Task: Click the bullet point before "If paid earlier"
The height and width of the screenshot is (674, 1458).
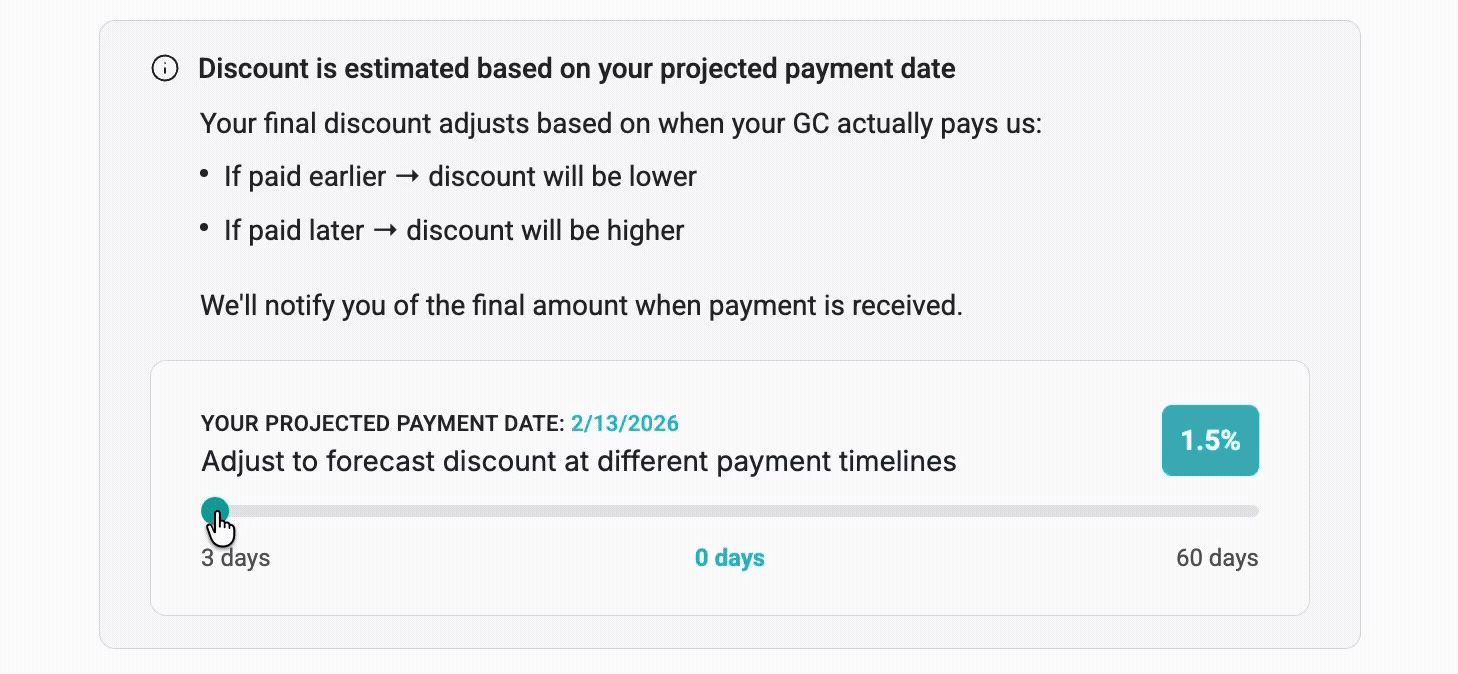Action: (x=205, y=175)
